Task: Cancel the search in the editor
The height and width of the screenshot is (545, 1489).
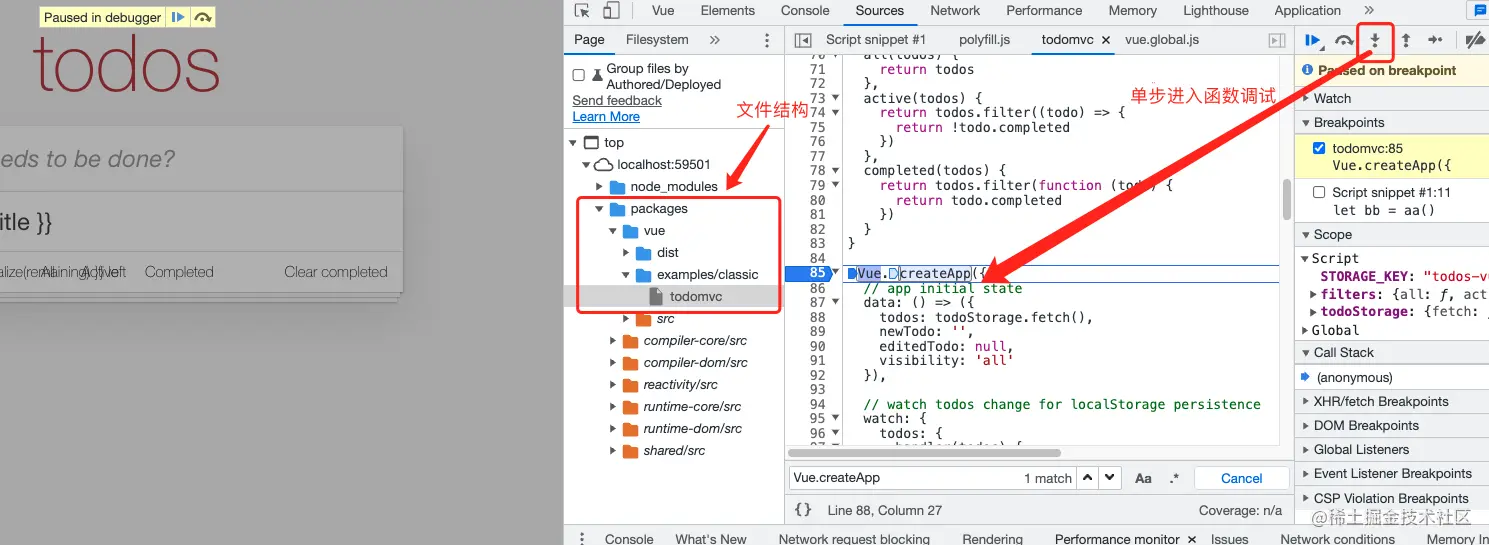Action: pyautogui.click(x=1241, y=478)
